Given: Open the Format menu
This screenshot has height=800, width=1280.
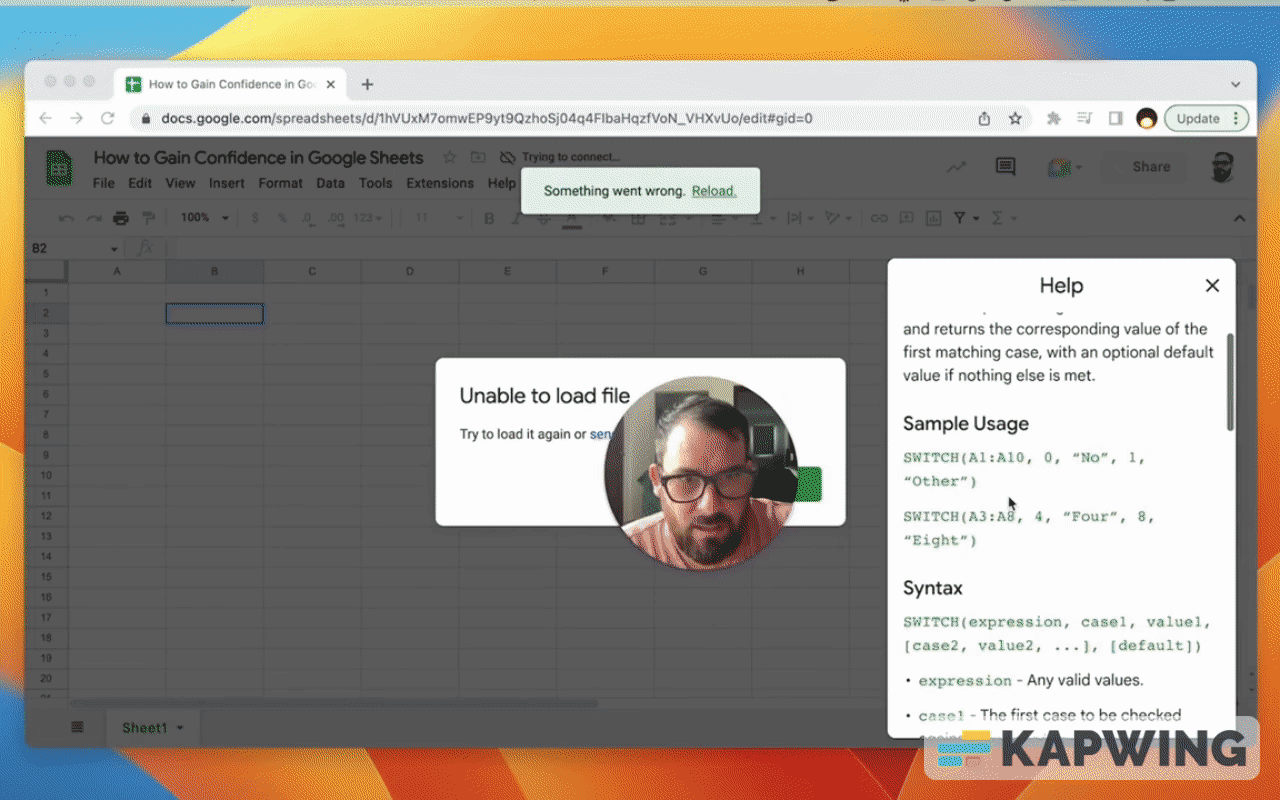Looking at the screenshot, I should point(280,183).
